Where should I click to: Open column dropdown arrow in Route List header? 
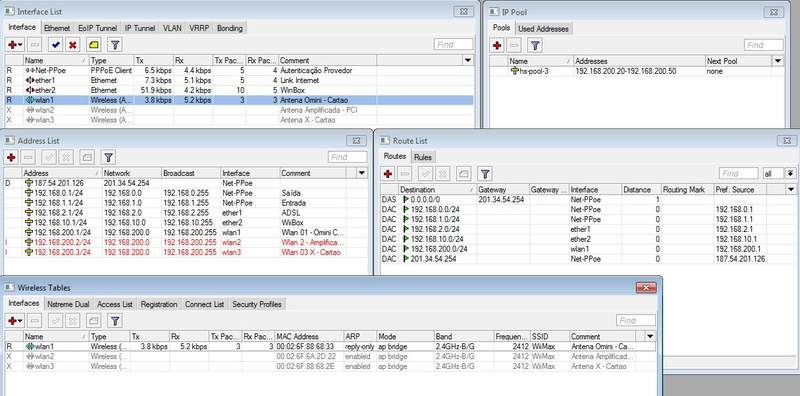click(x=791, y=189)
